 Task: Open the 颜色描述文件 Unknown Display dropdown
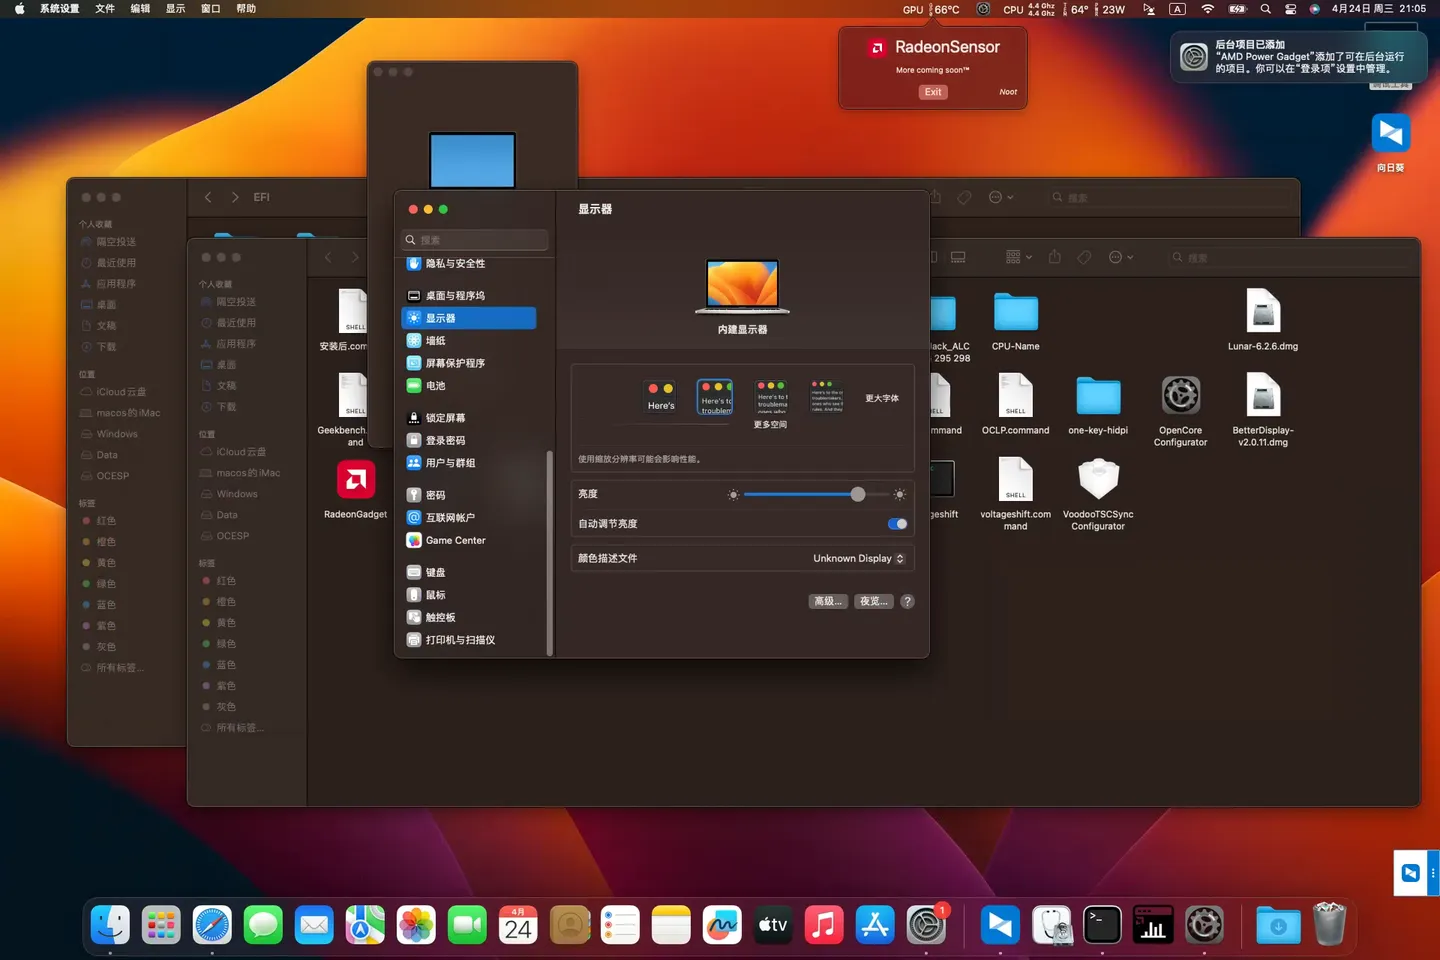pyautogui.click(x=858, y=558)
